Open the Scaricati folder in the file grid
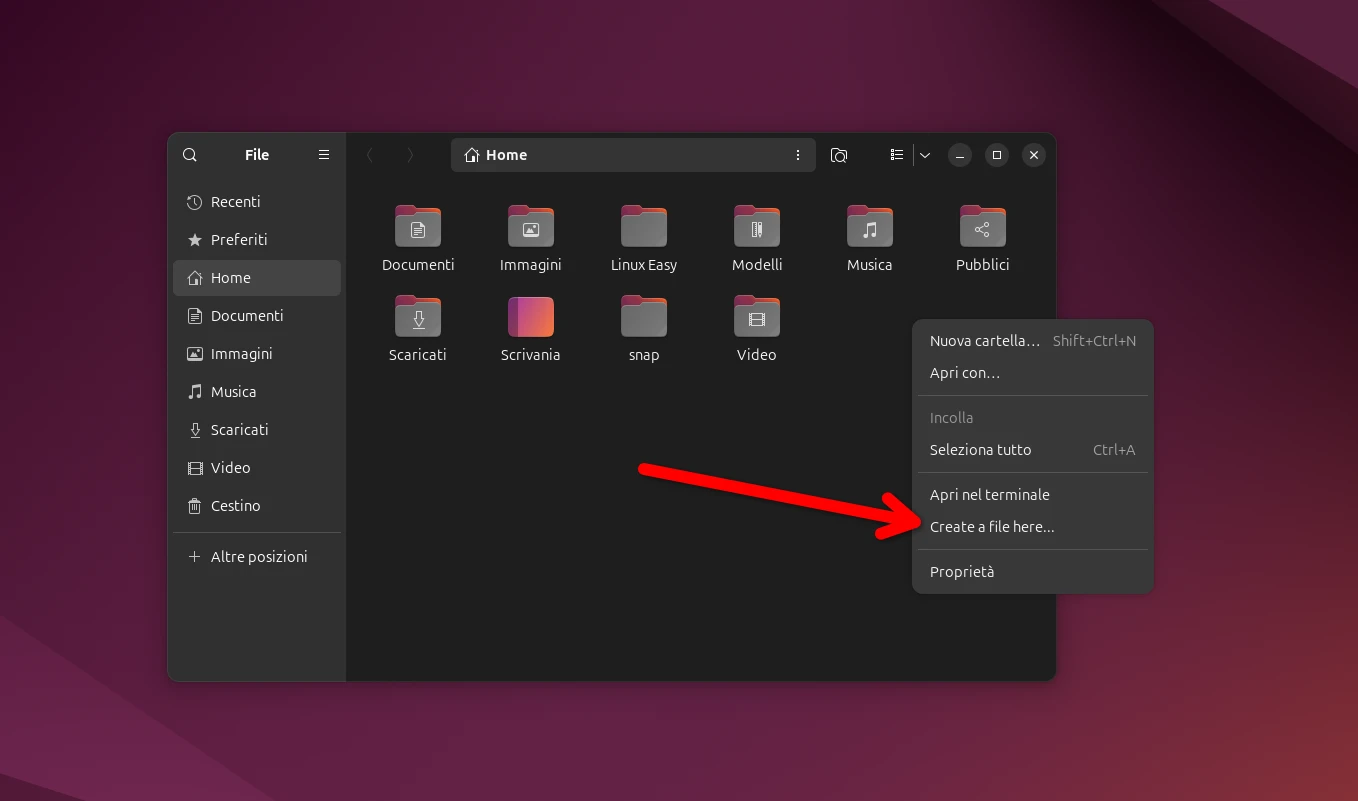This screenshot has width=1358, height=801. coord(418,315)
